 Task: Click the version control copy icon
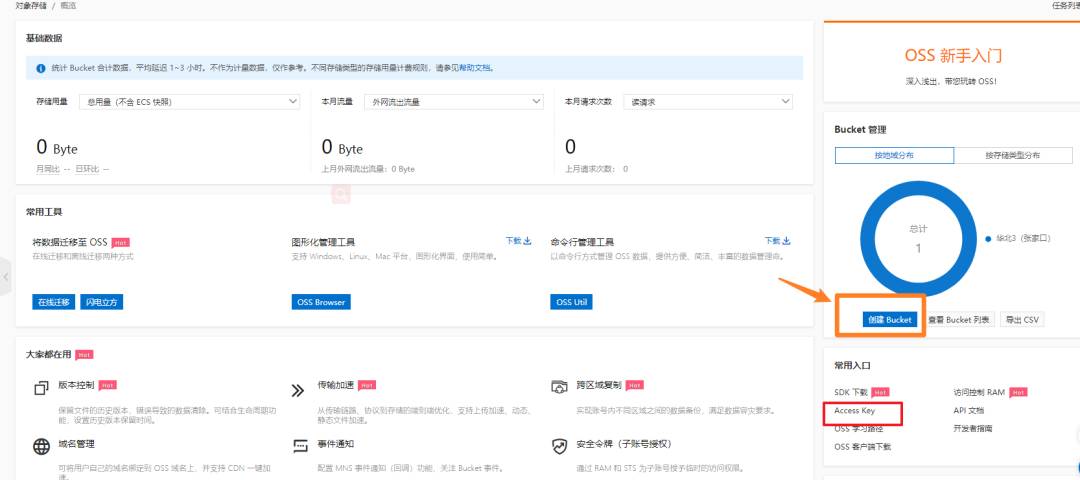pos(41,388)
